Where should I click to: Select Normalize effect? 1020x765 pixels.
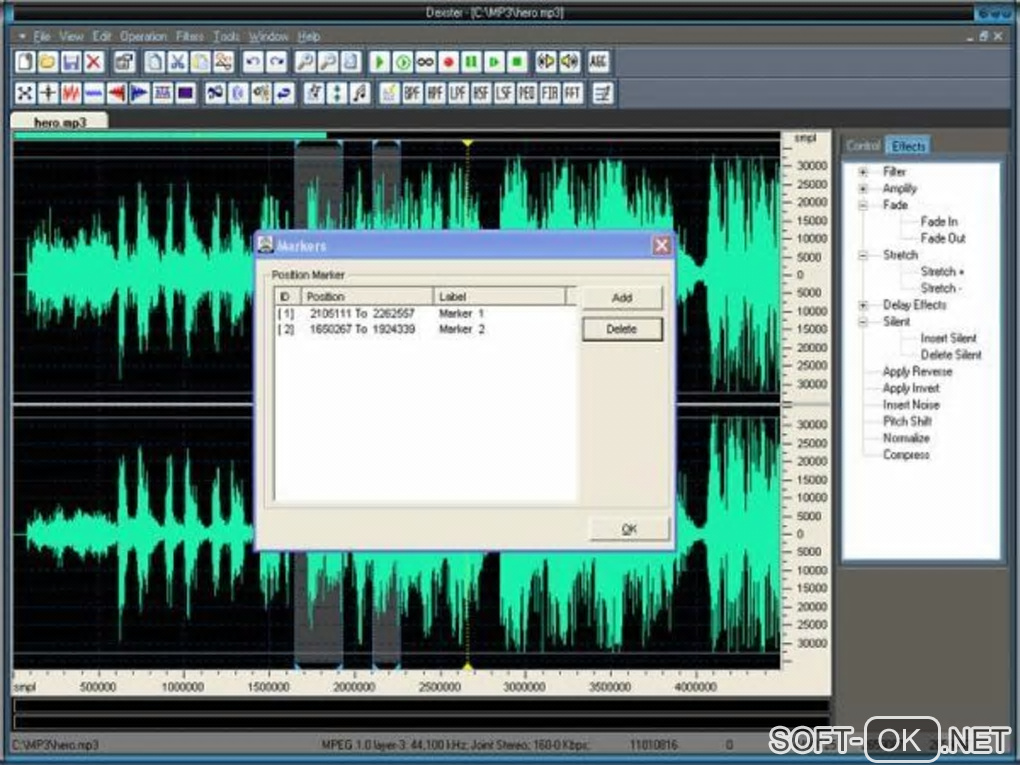click(x=906, y=438)
